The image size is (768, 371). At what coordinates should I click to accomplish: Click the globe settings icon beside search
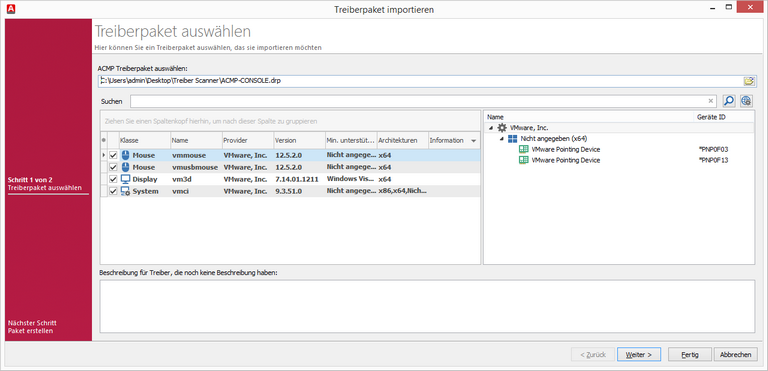pyautogui.click(x=746, y=101)
